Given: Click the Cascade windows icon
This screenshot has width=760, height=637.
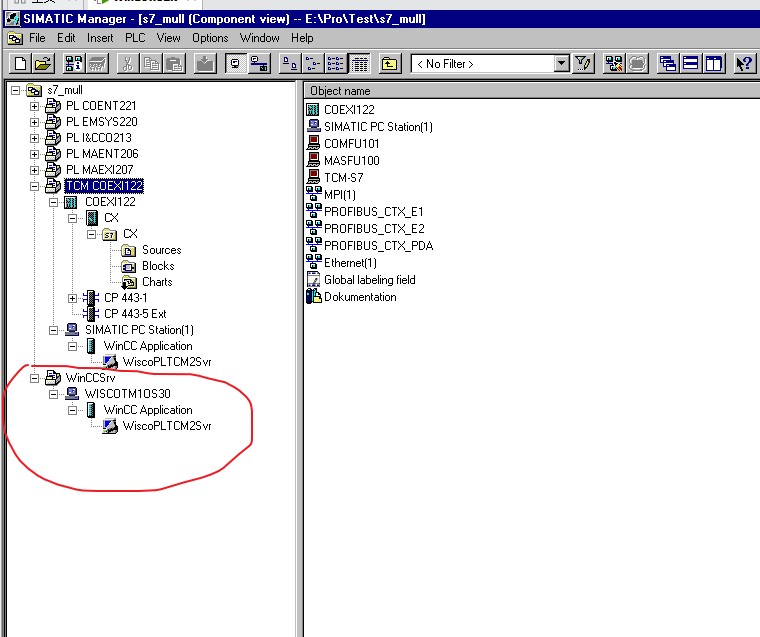Looking at the screenshot, I should [668, 64].
